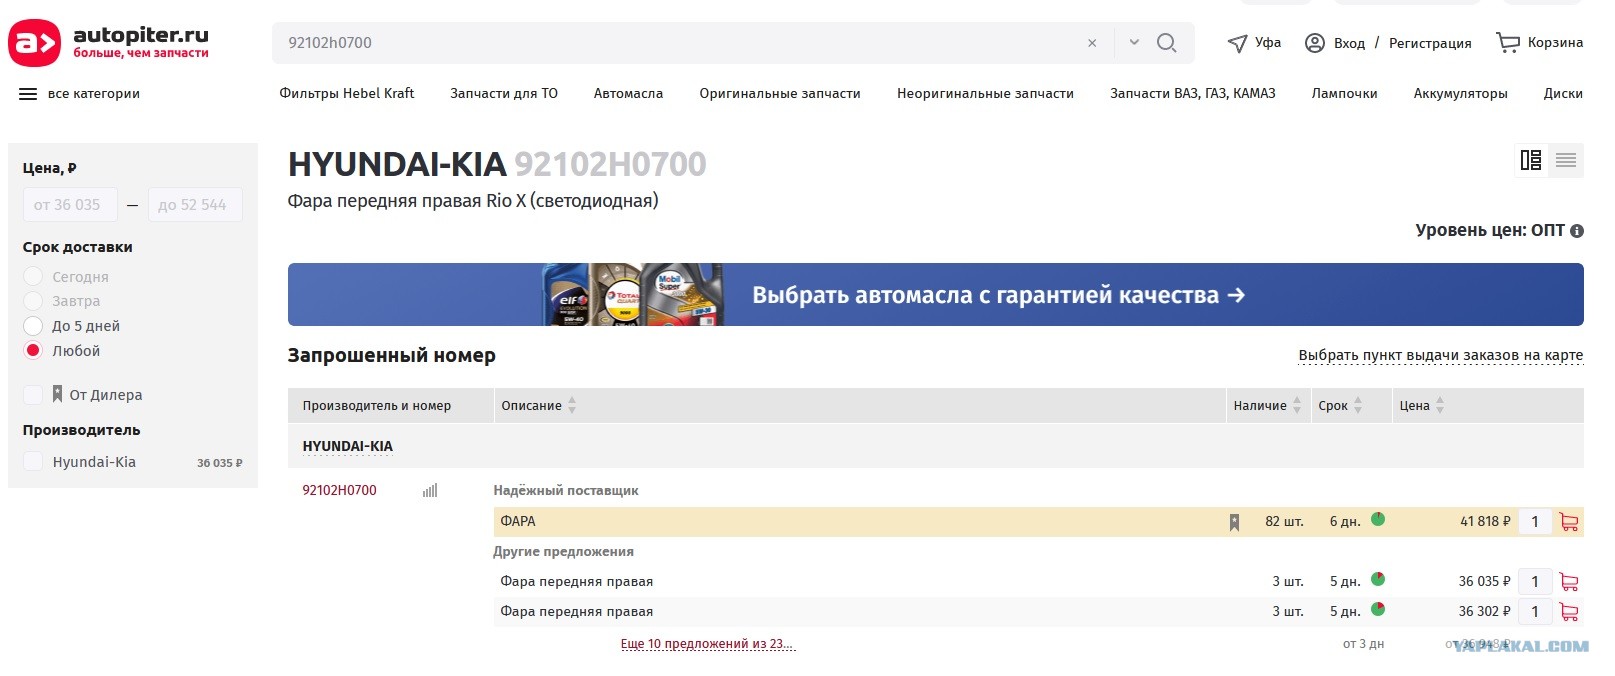Open HYUNDAI-KIA manufacturer link in table
1615x676 pixels.
coord(347,446)
